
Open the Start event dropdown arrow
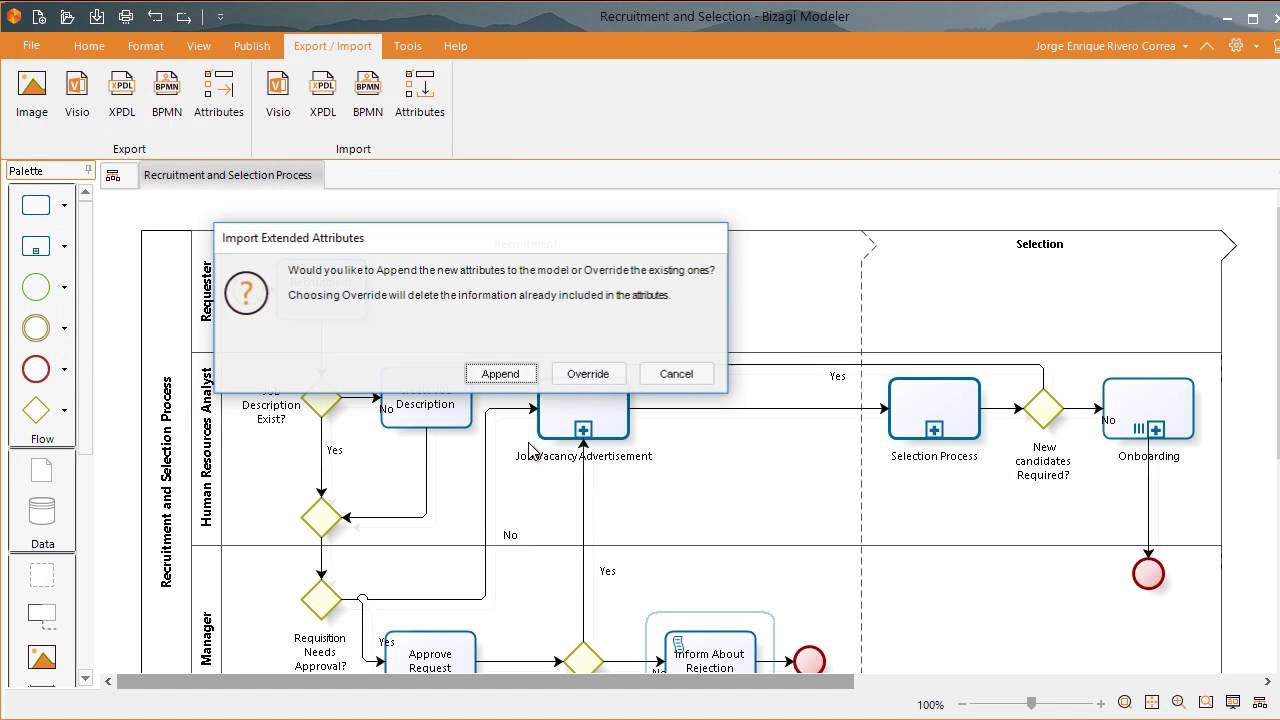(x=64, y=288)
